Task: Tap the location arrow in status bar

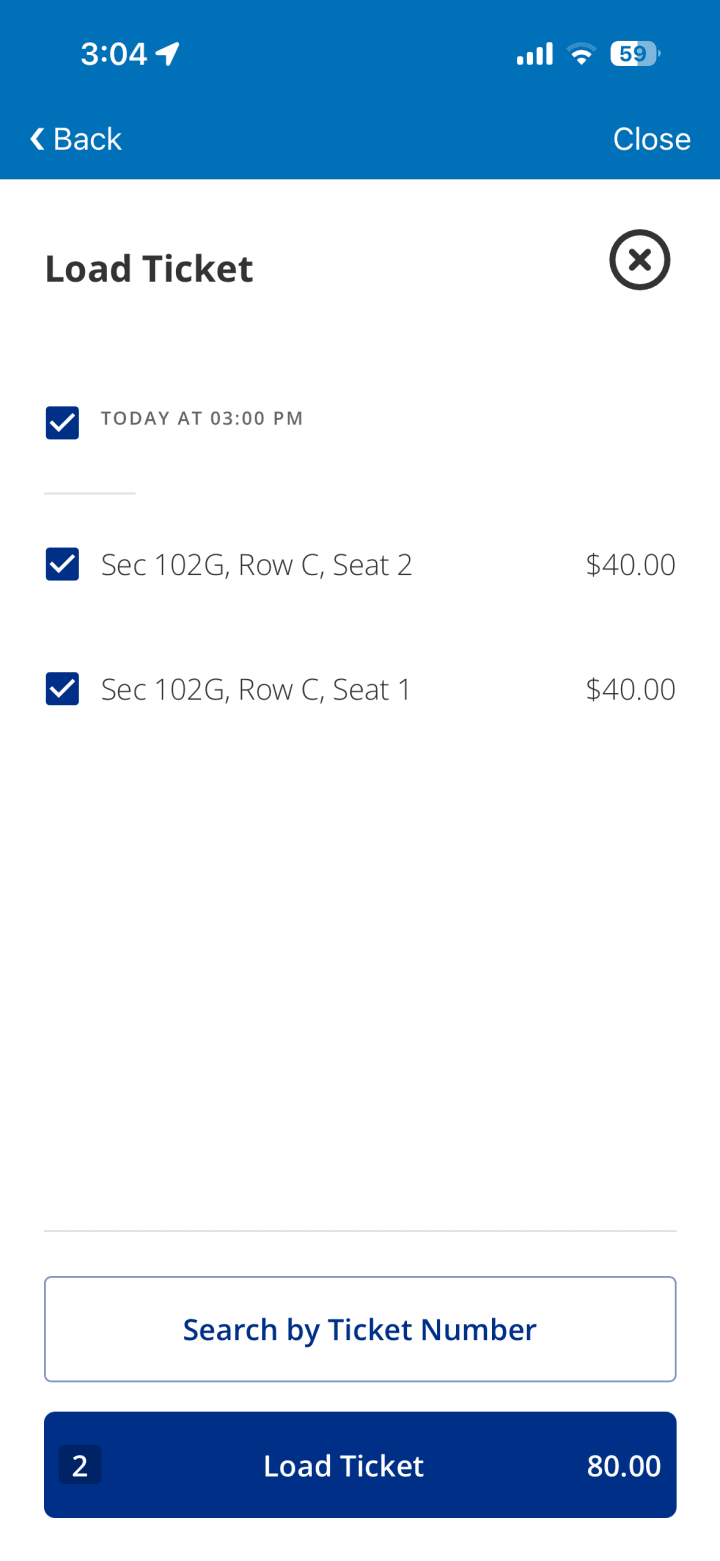Action: point(167,54)
